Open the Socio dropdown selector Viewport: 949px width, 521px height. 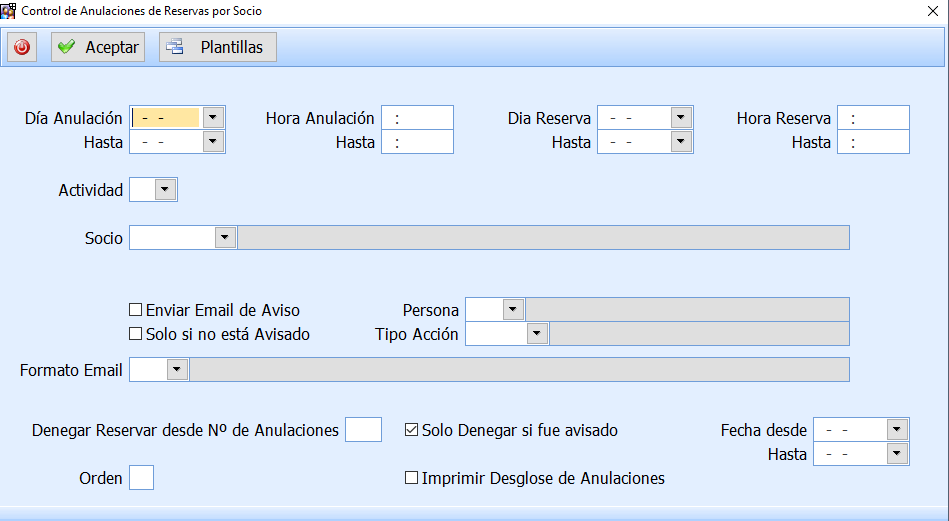click(x=225, y=238)
